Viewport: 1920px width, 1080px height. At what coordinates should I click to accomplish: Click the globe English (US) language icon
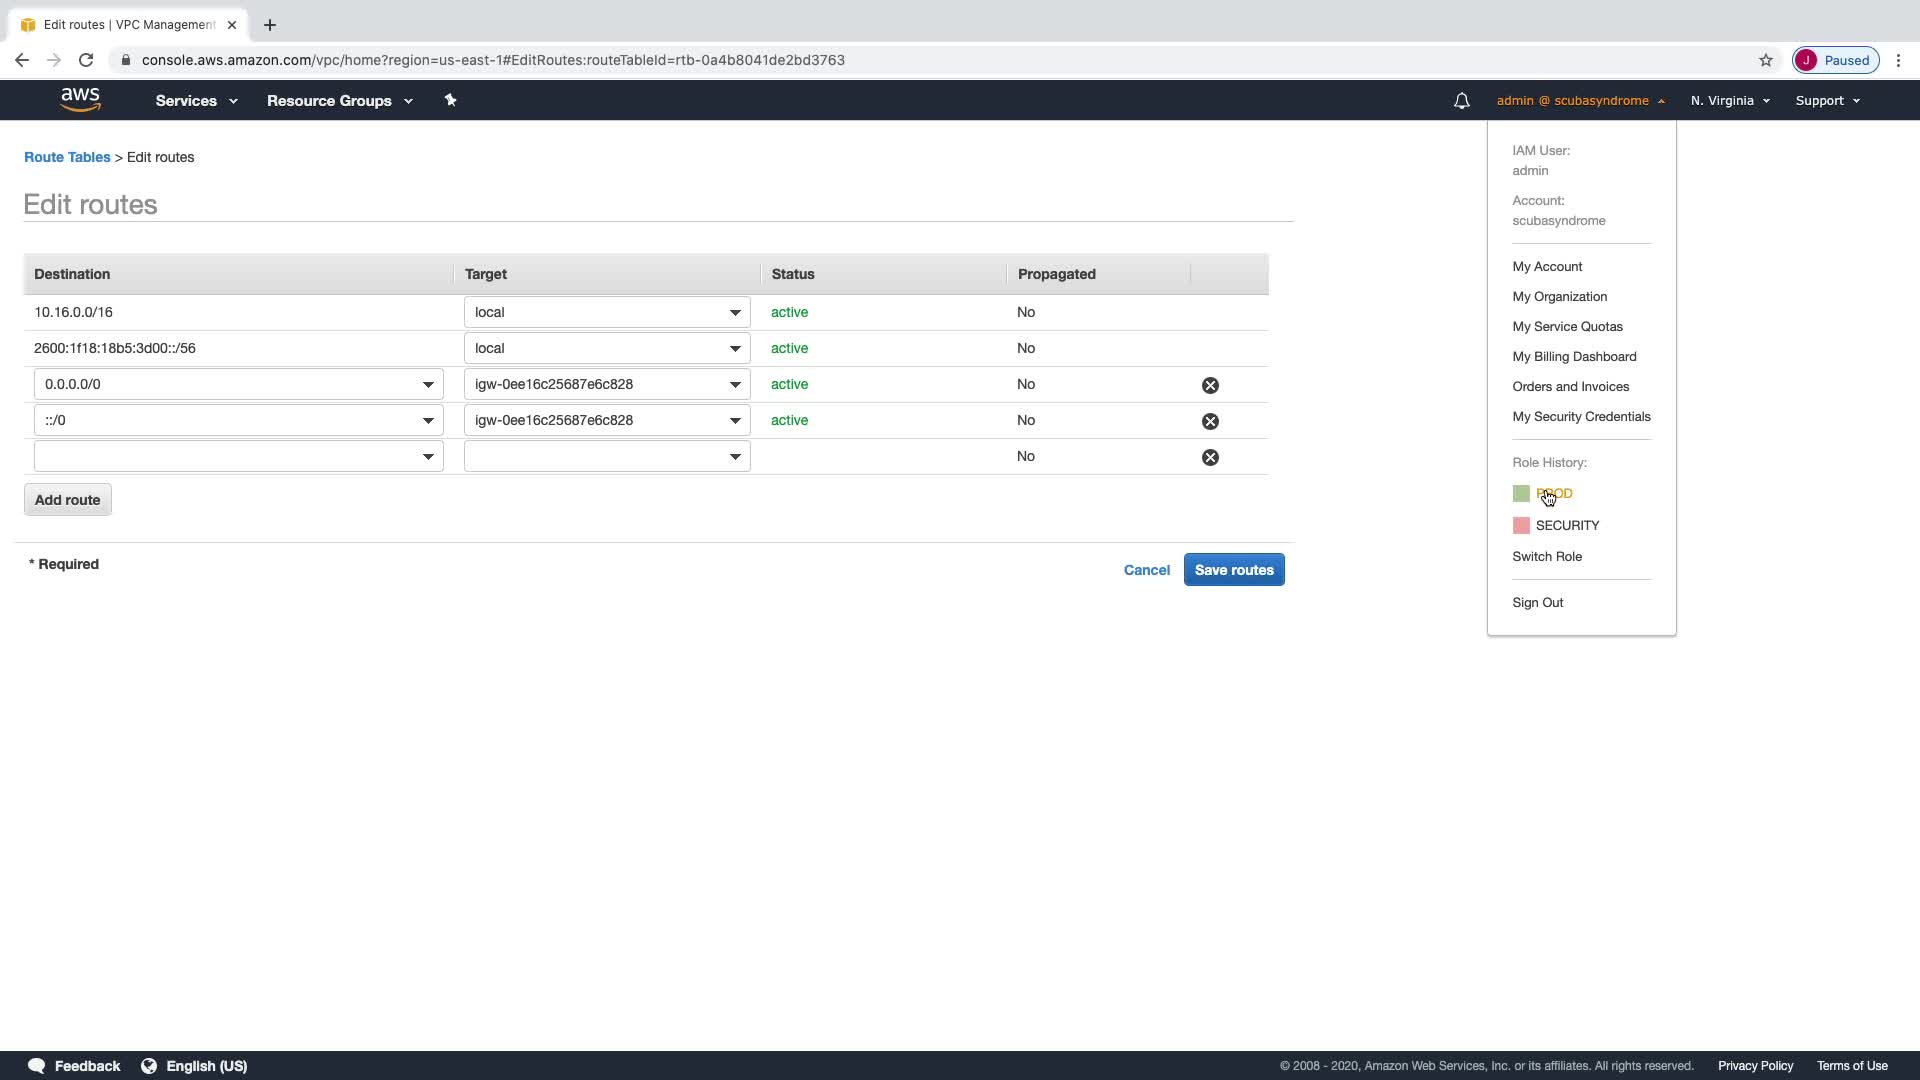pyautogui.click(x=149, y=1066)
